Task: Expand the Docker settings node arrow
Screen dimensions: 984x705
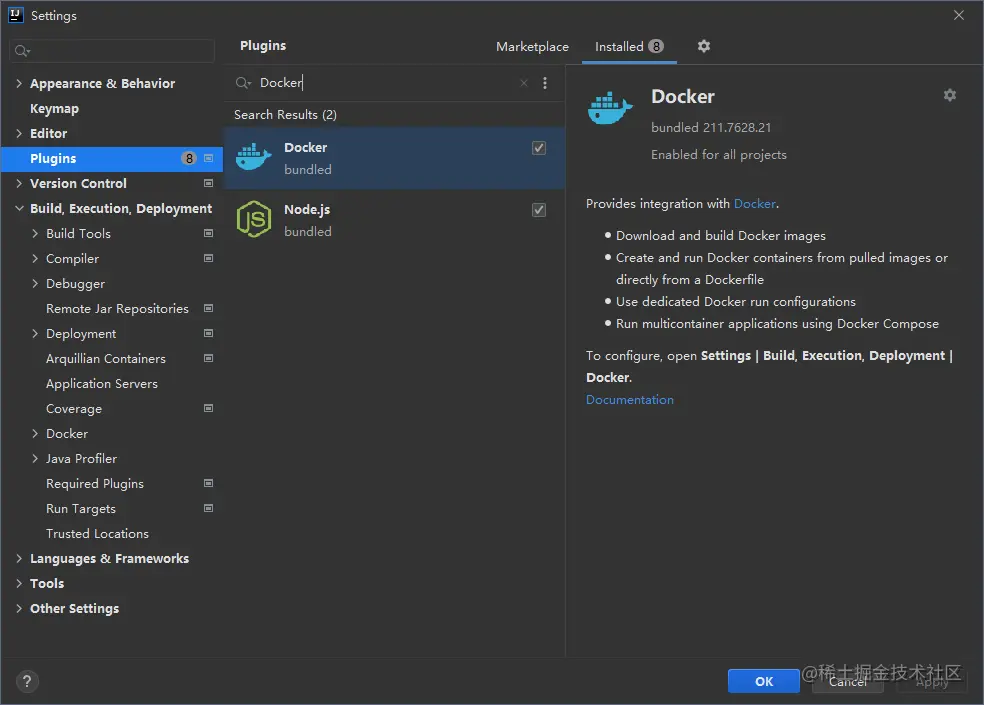Action: 35,433
